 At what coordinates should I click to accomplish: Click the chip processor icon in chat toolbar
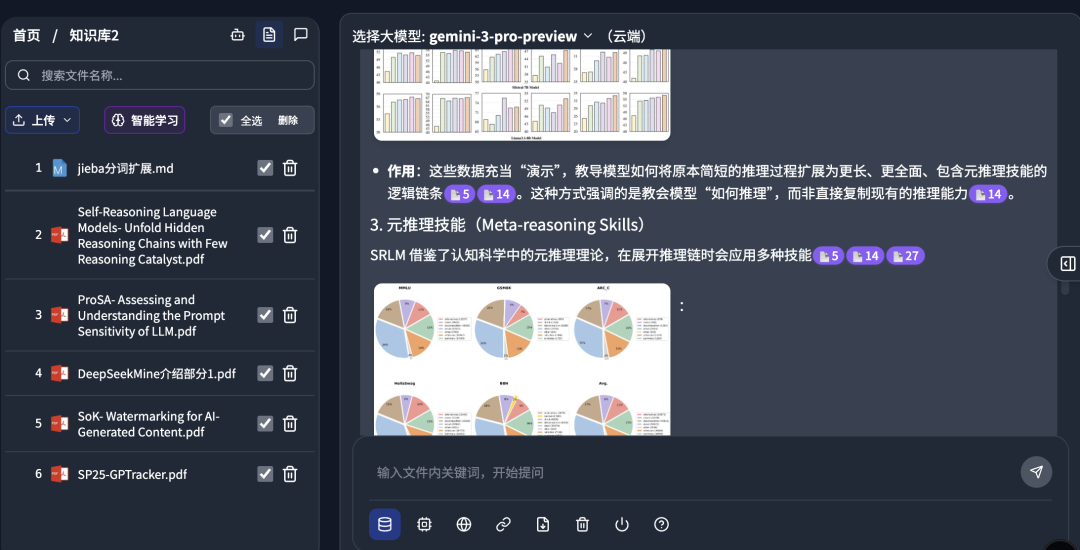[x=424, y=525]
